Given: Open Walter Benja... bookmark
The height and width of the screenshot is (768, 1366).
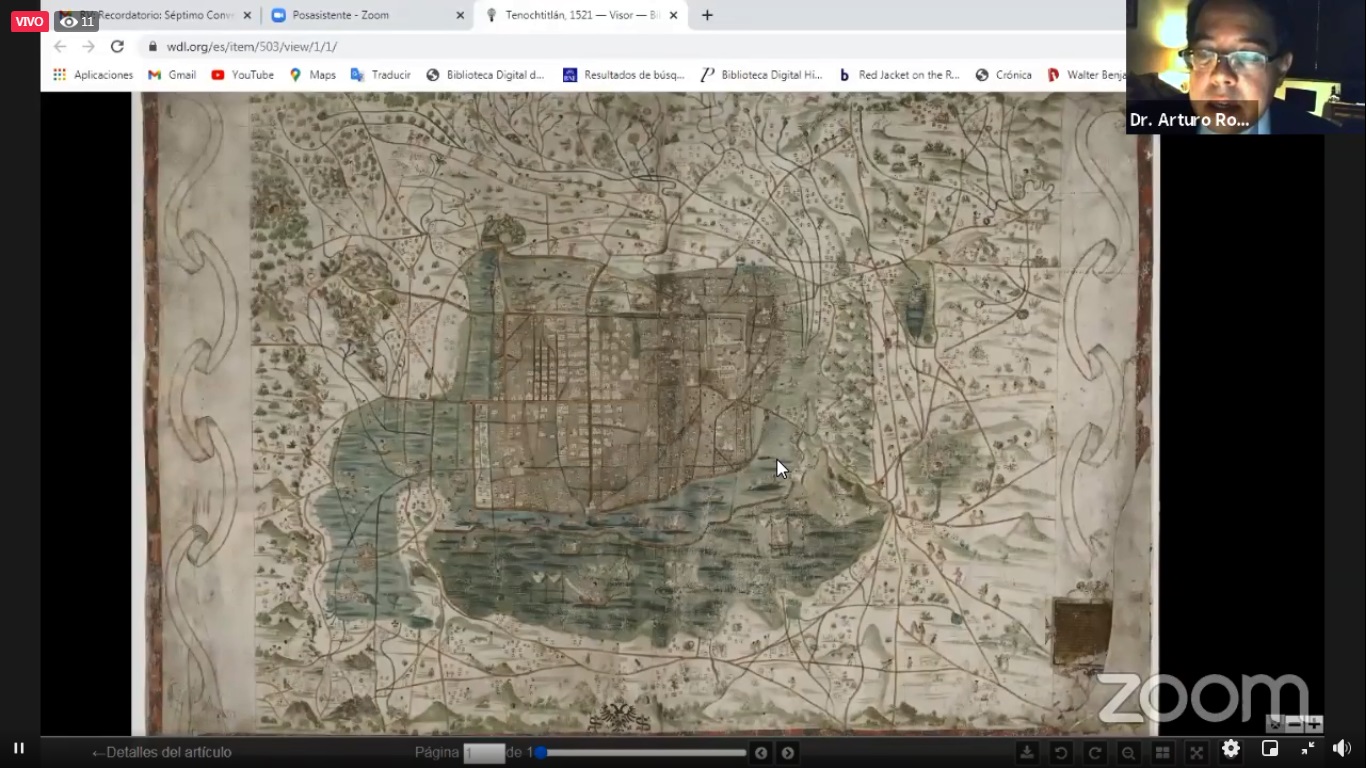Looking at the screenshot, I should click(1086, 75).
